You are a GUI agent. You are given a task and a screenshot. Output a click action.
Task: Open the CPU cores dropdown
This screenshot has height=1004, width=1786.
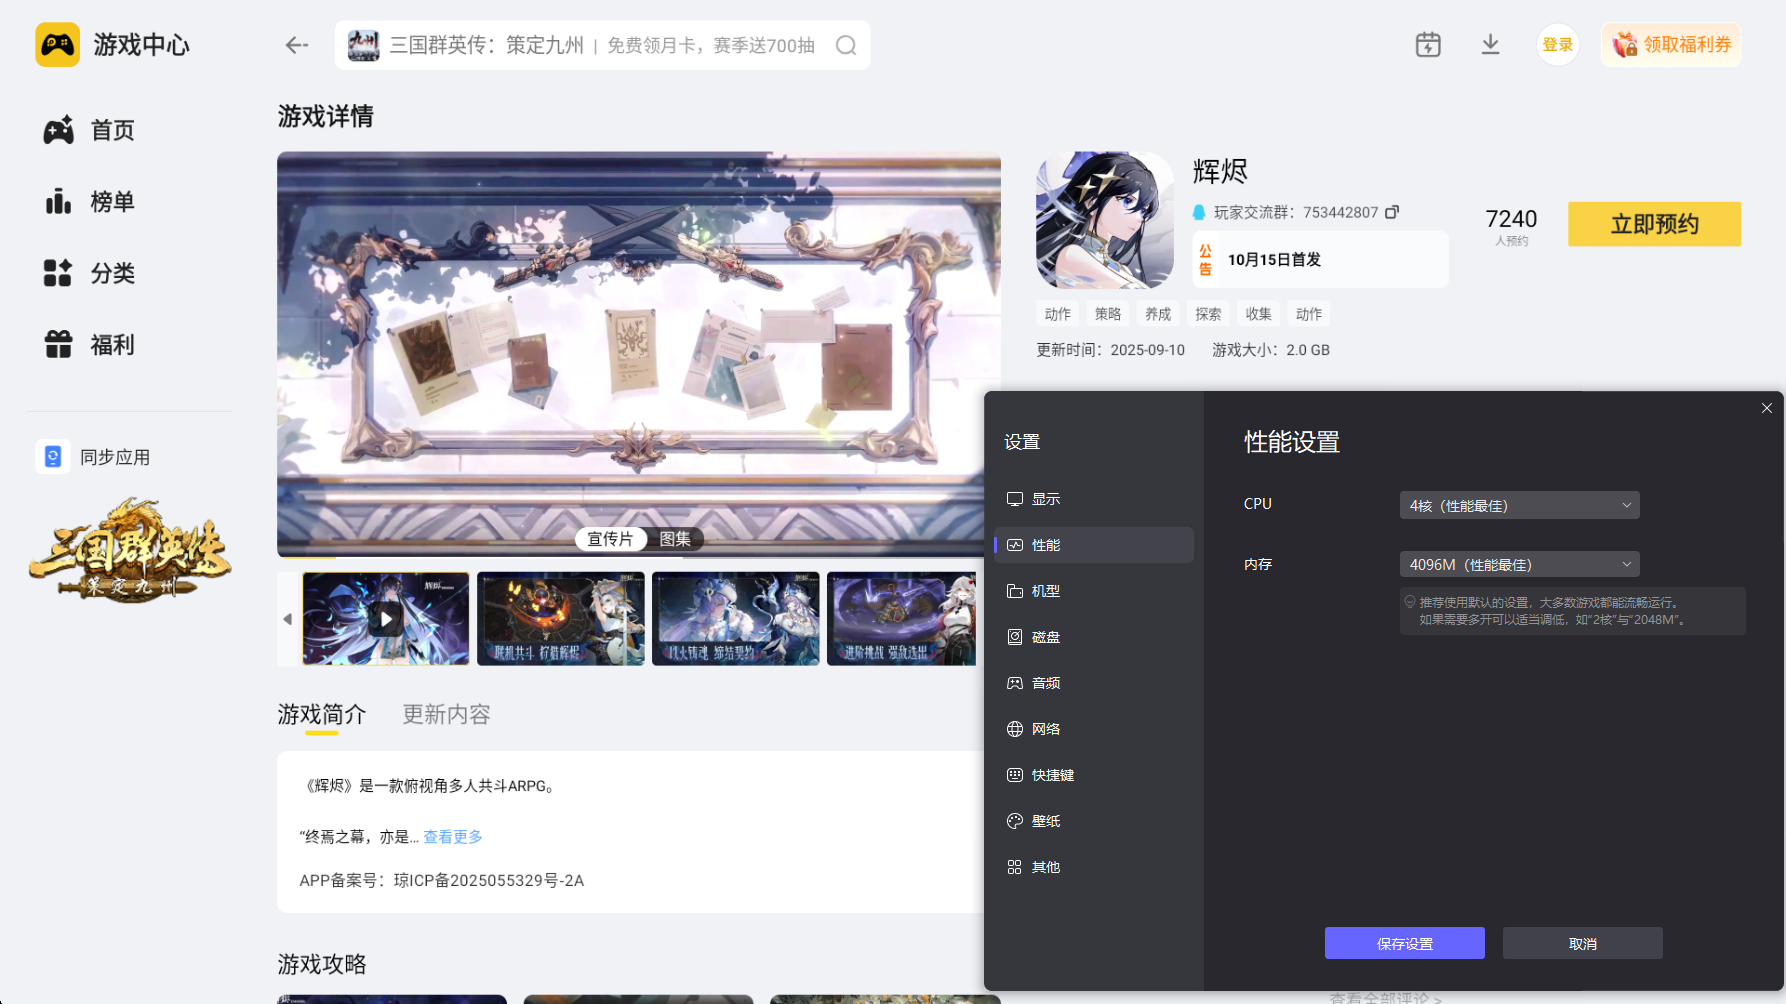pyautogui.click(x=1519, y=505)
